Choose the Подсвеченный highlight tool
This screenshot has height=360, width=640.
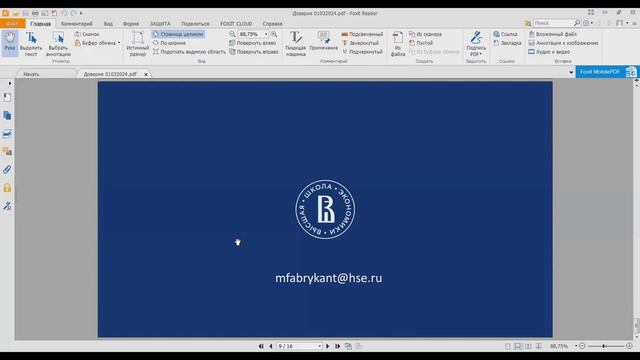[x=362, y=34]
